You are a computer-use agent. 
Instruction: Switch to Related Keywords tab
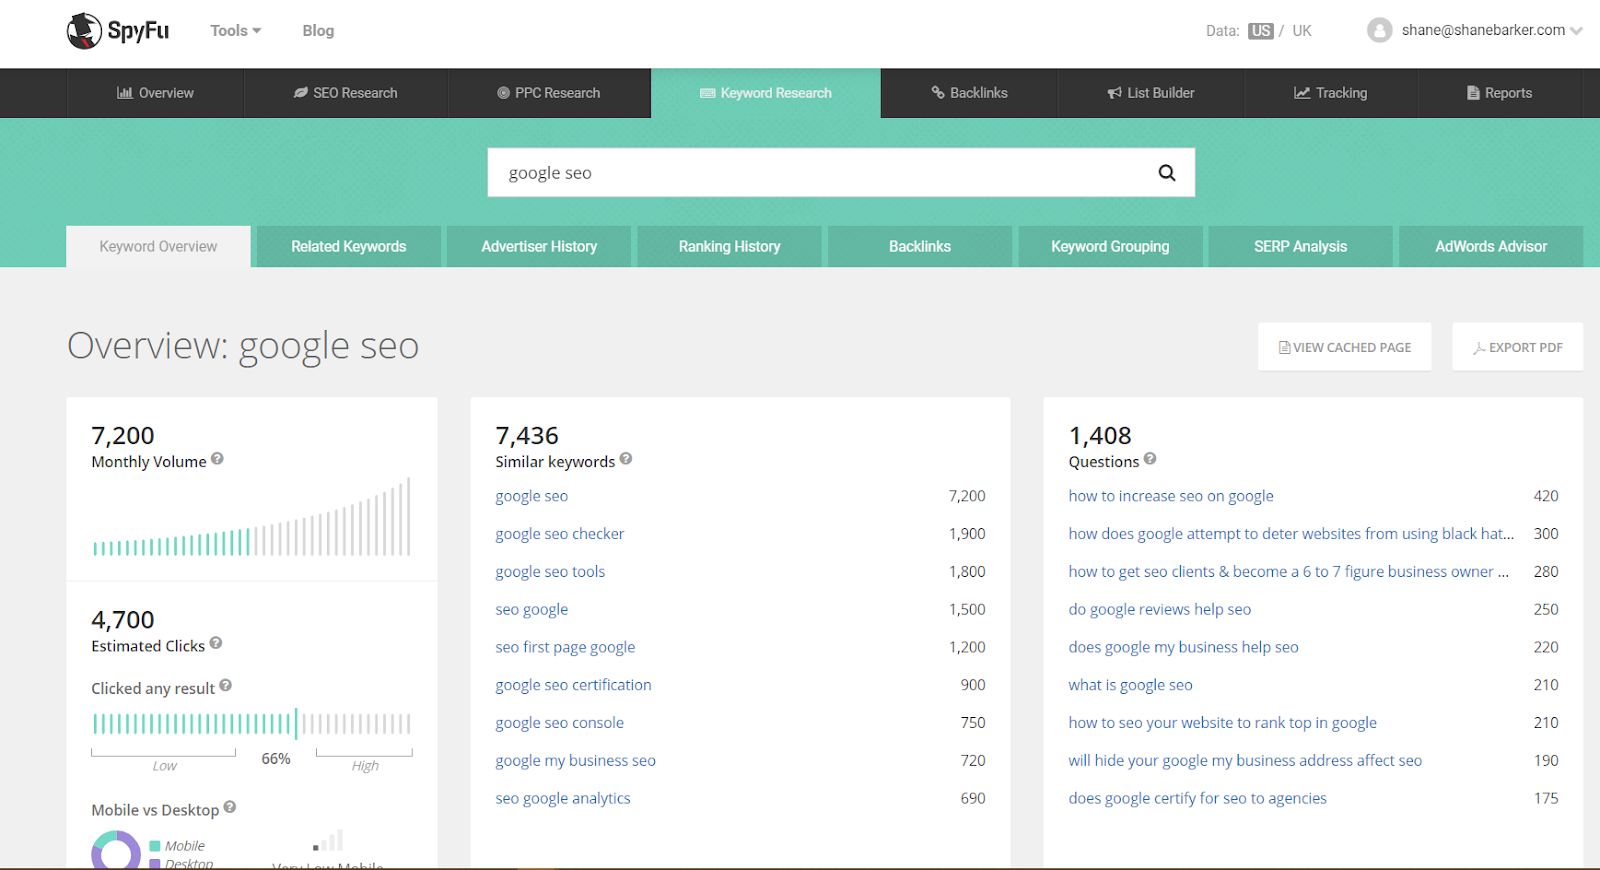pos(349,246)
